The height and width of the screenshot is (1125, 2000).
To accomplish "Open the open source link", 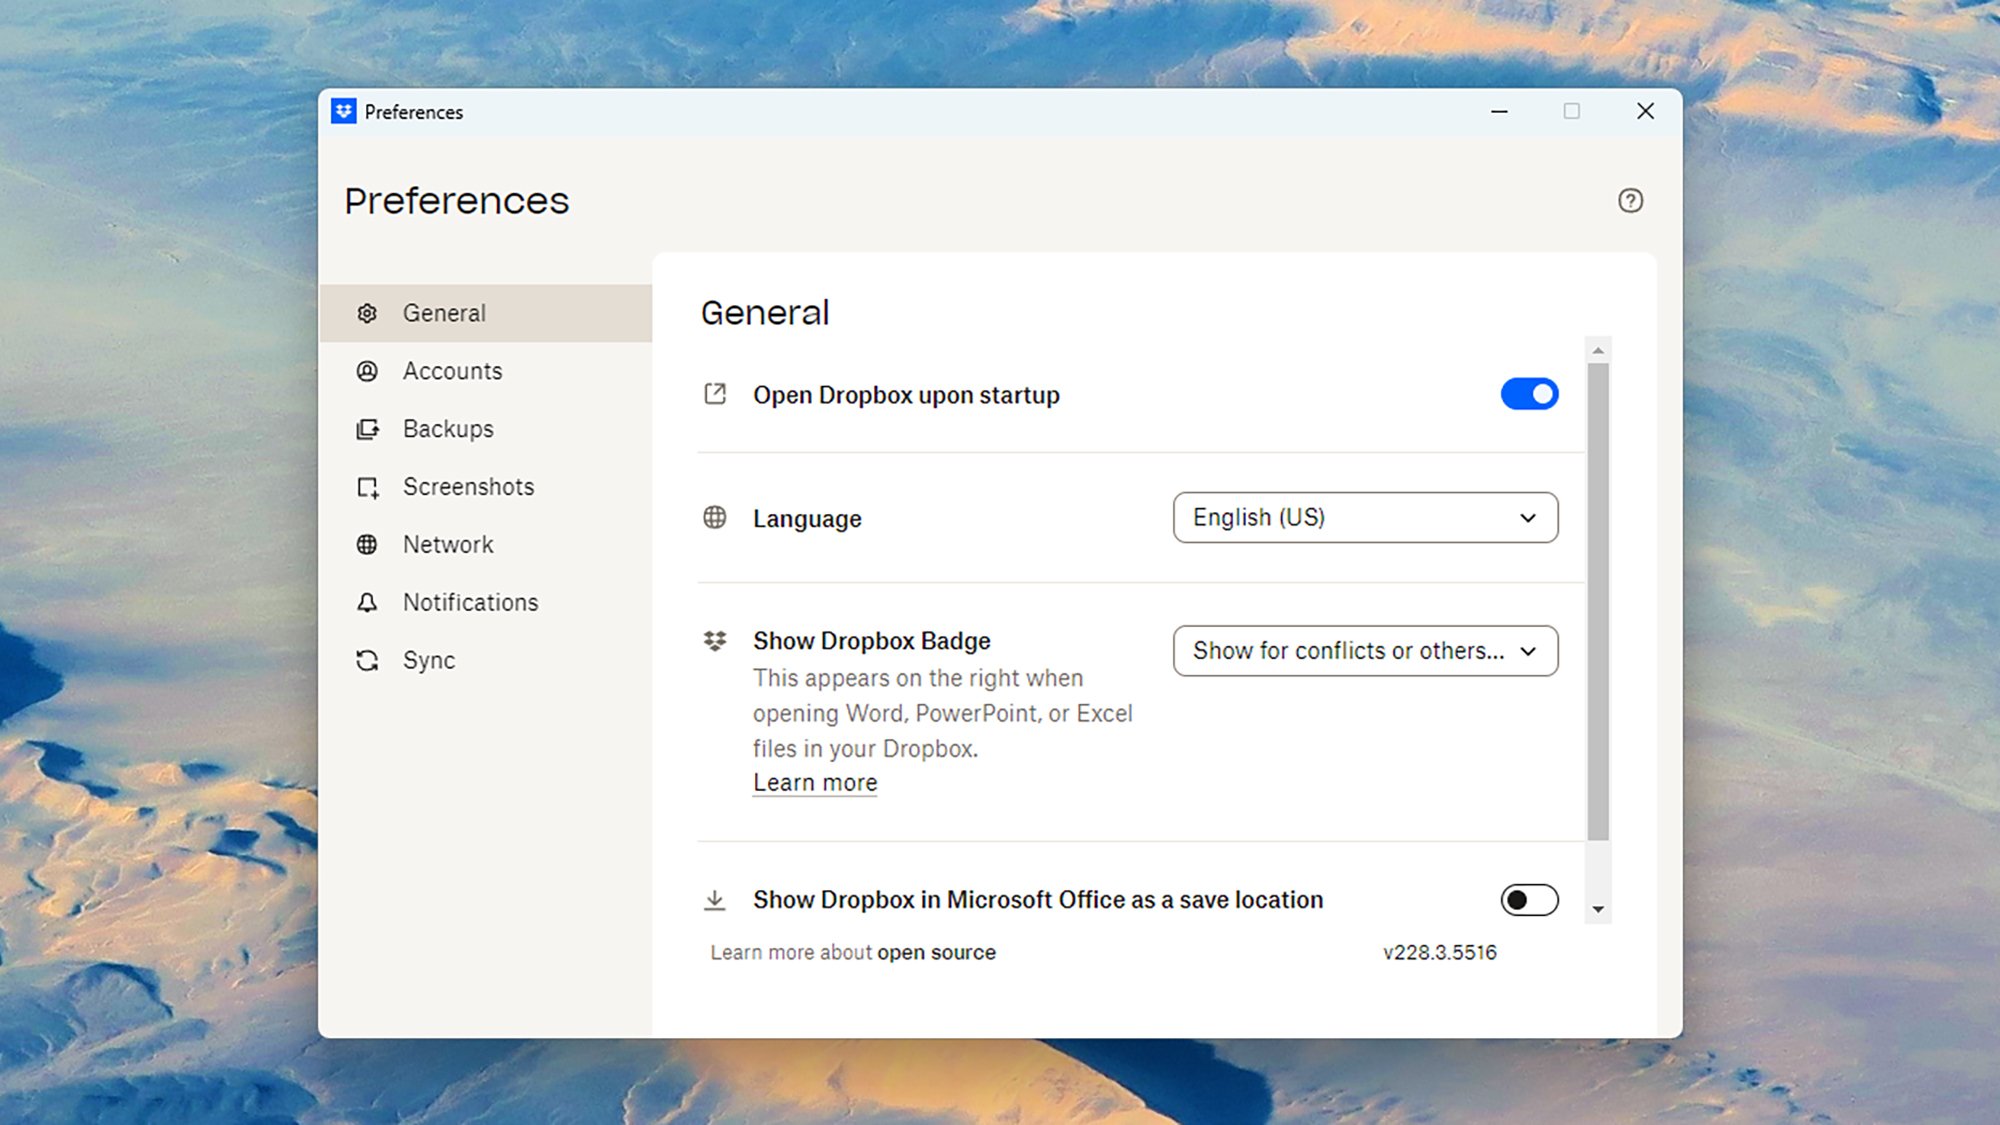I will pos(936,953).
